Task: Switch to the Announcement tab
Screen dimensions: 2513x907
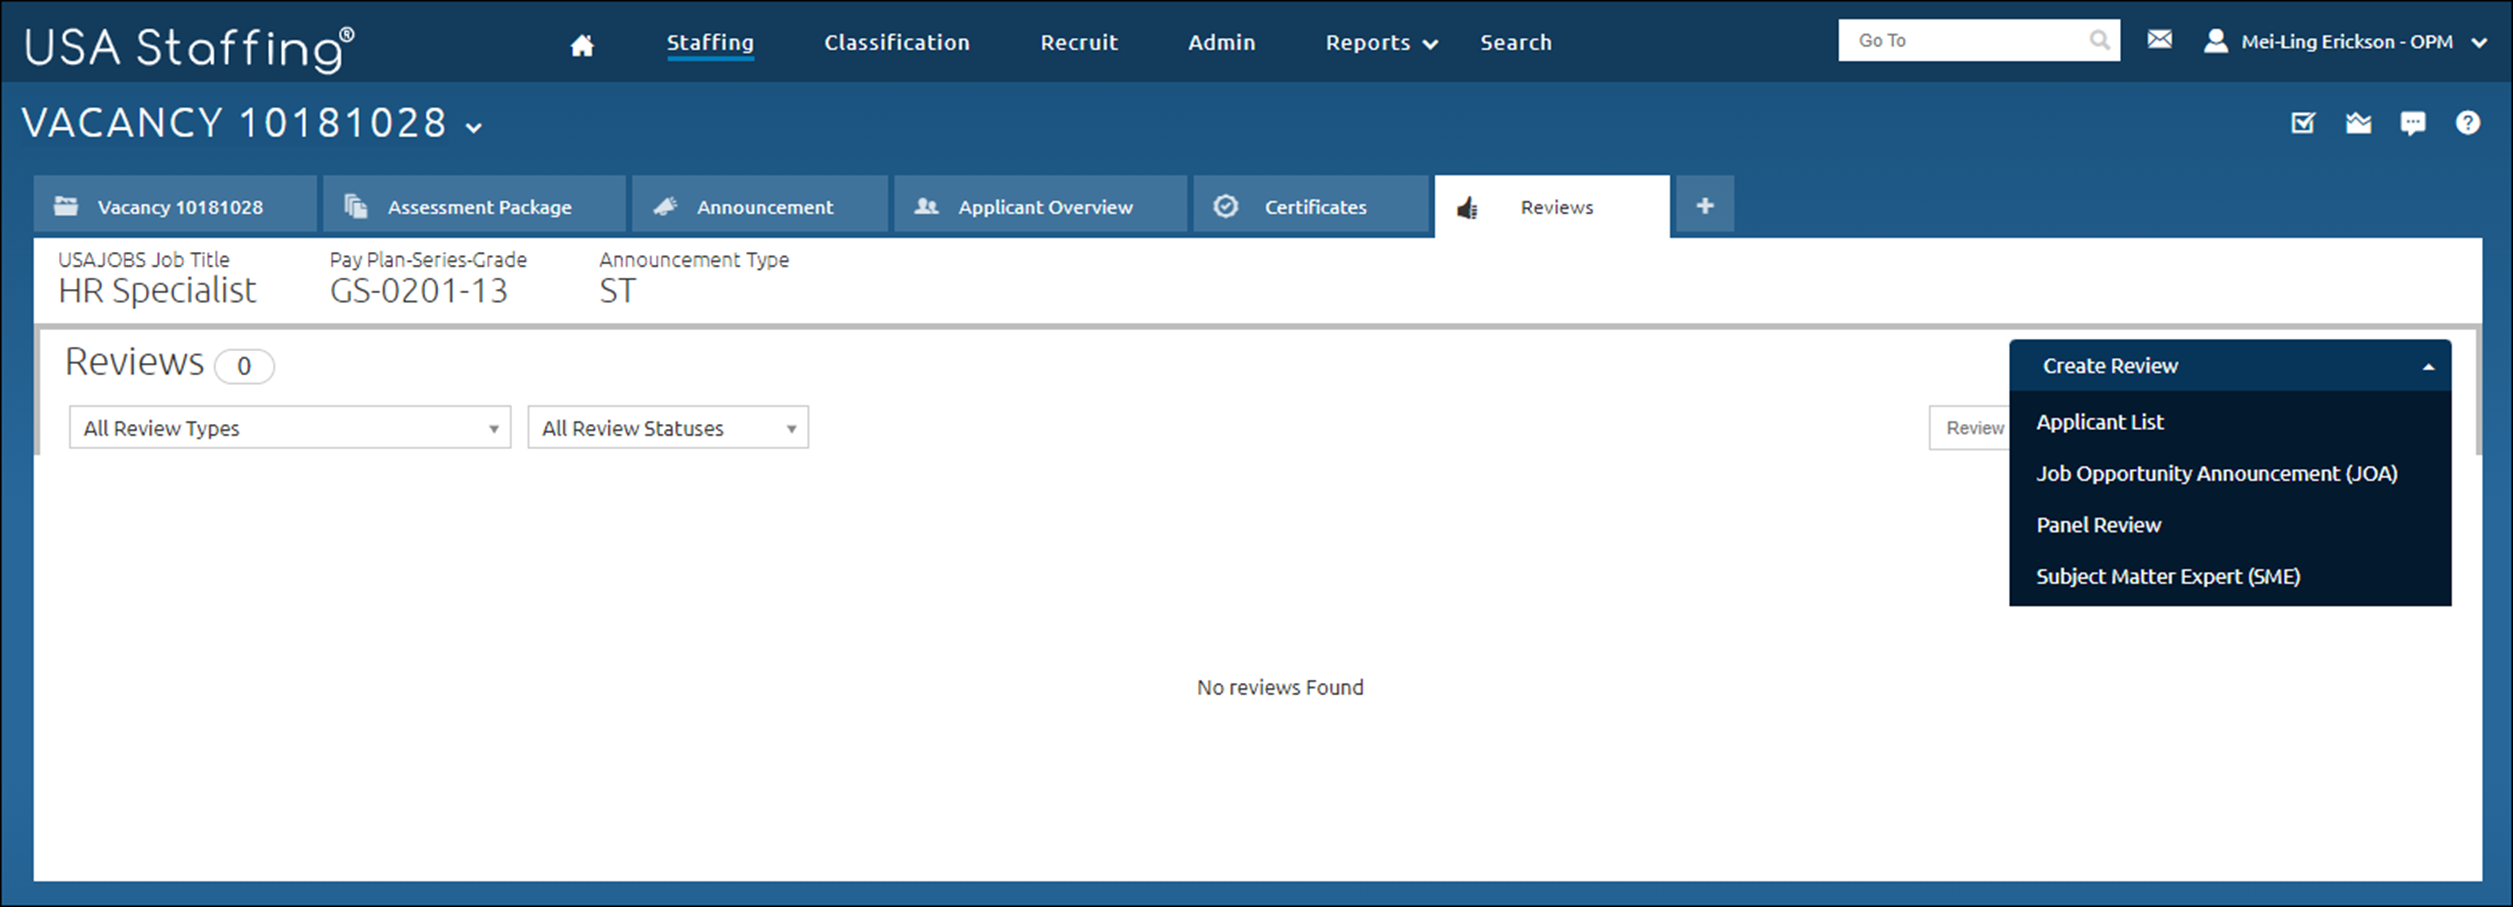Action: point(760,206)
